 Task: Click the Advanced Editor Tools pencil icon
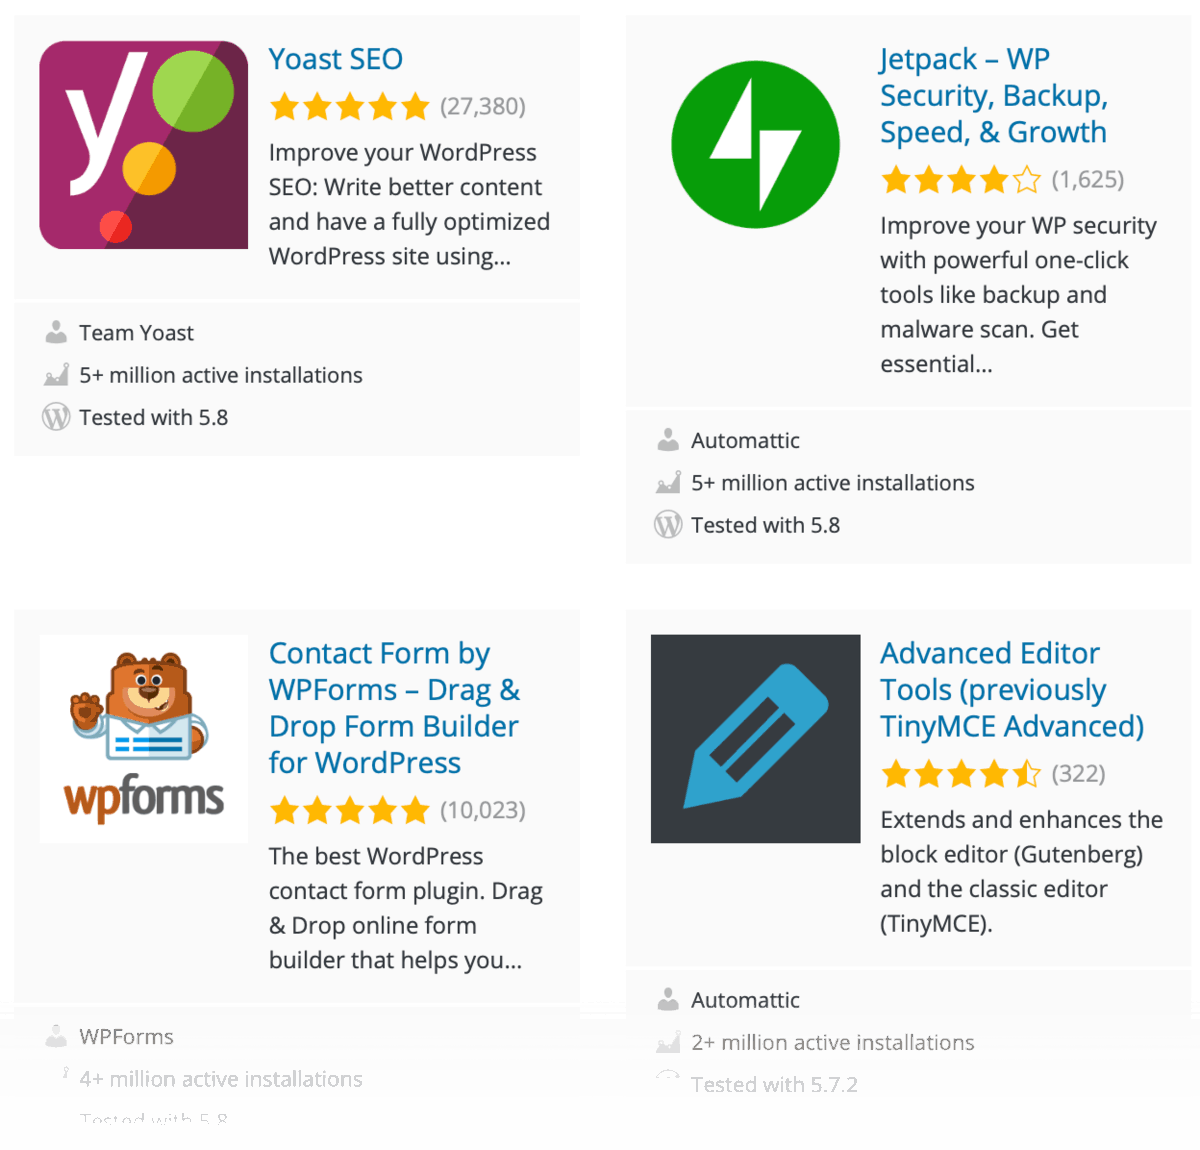point(755,737)
